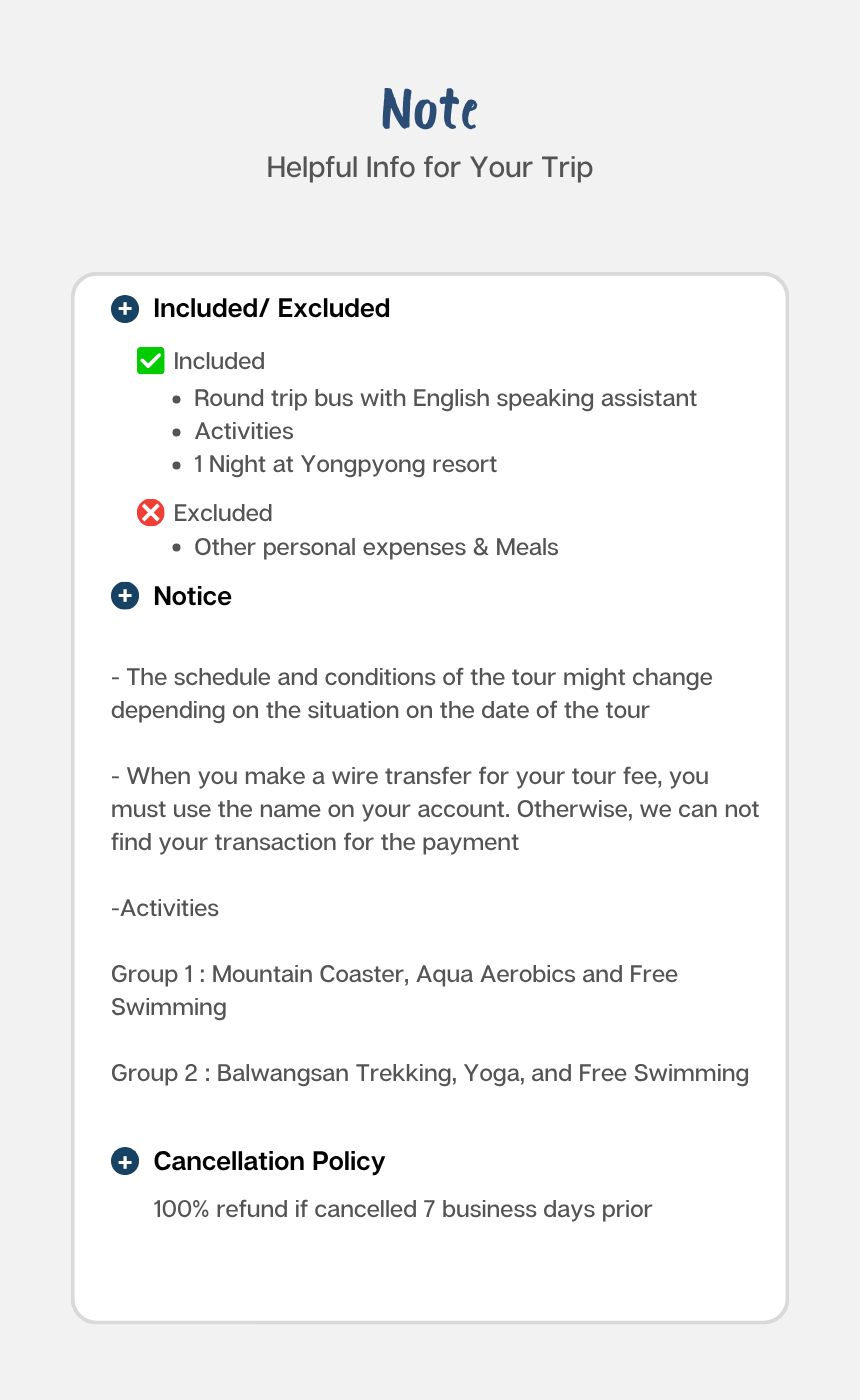Select the Cancellation Policy section heading
This screenshot has height=1400, width=860.
click(x=269, y=1162)
